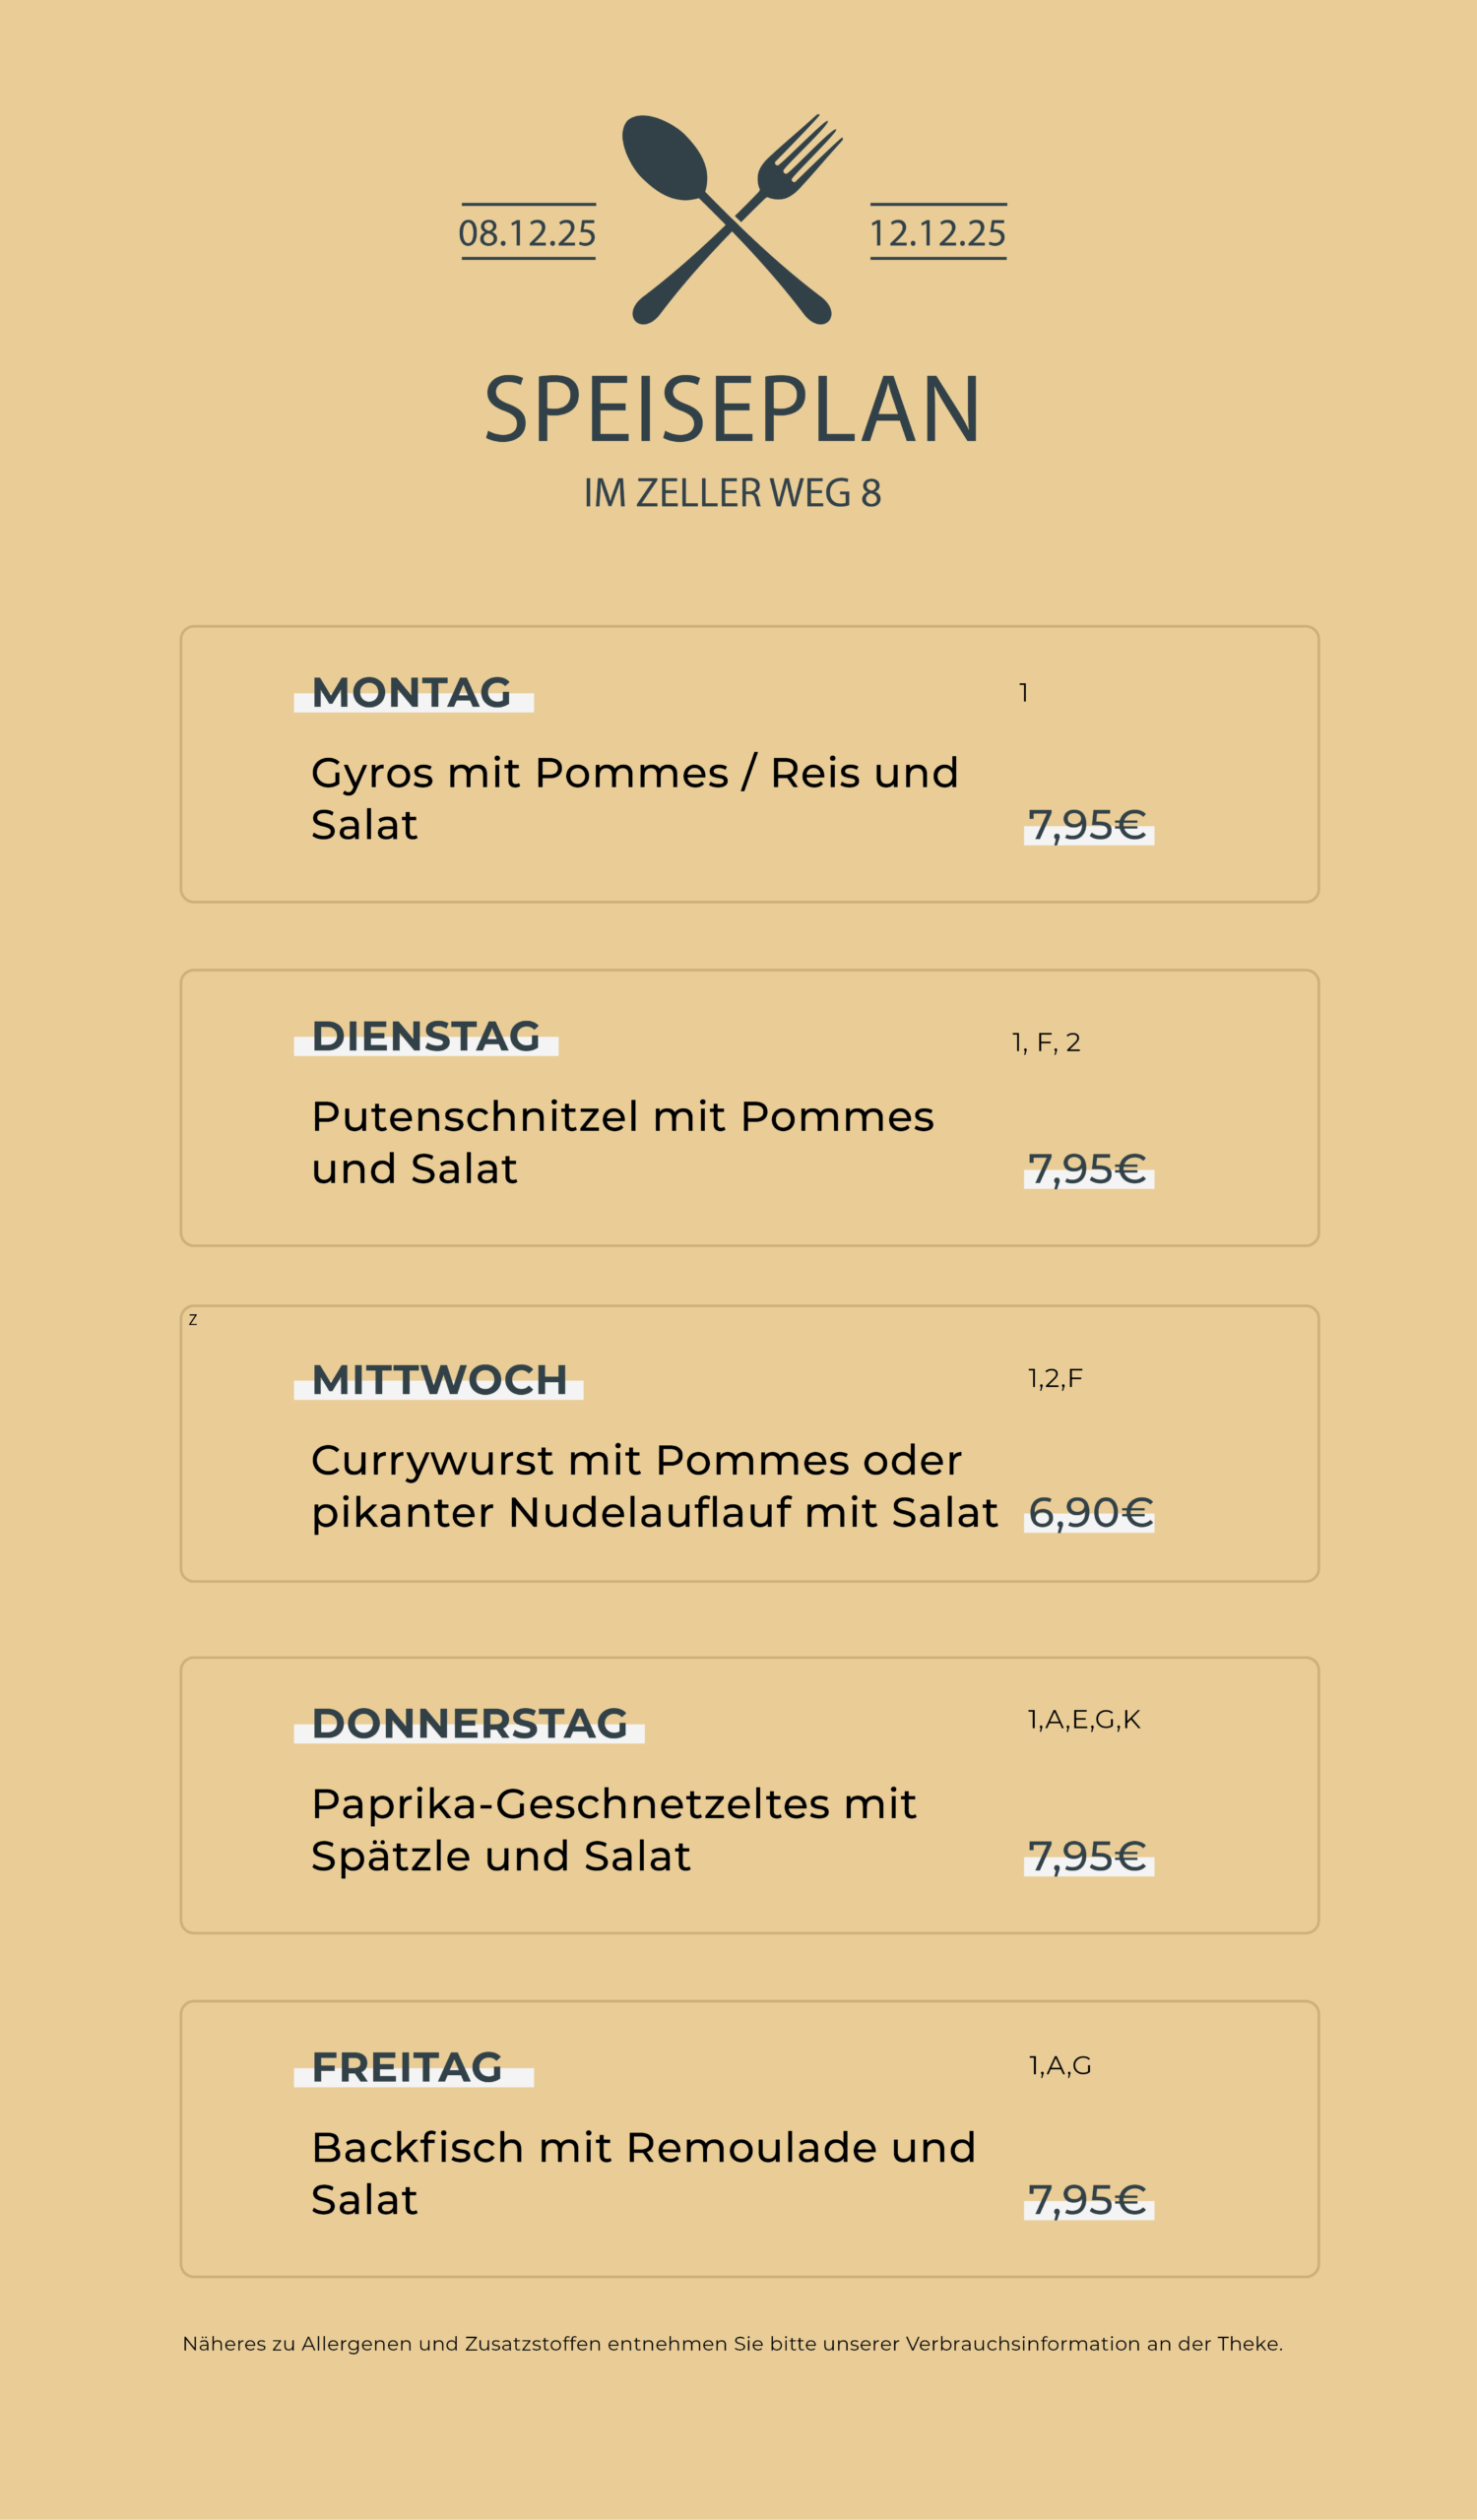Select the DIENSTAG day heading
The height and width of the screenshot is (2520, 1477).
[x=426, y=1036]
